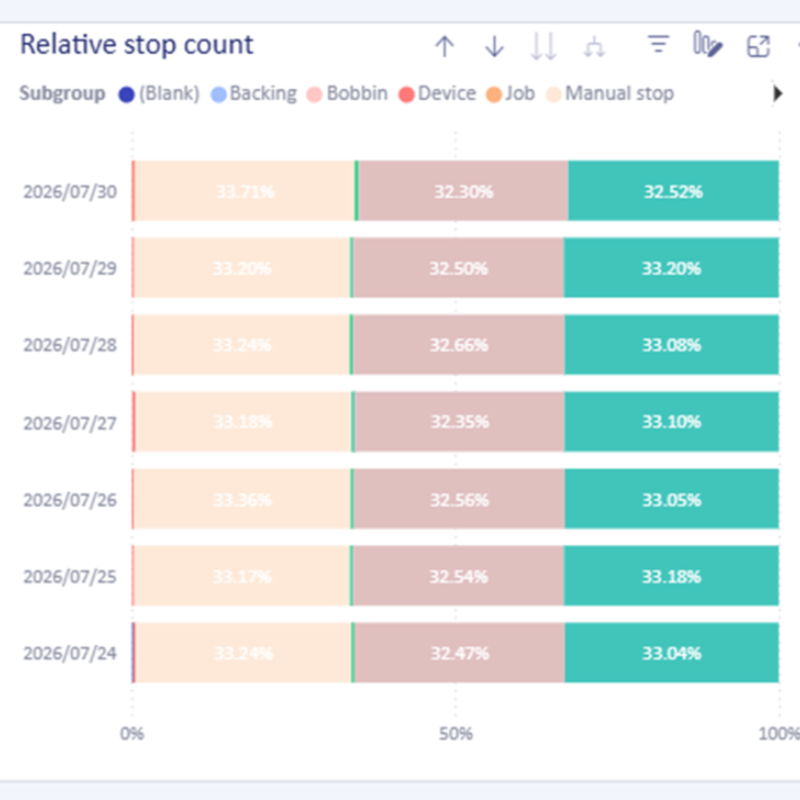The height and width of the screenshot is (800, 800).
Task: Click the 32.54% bar segment
Action: [x=458, y=576]
